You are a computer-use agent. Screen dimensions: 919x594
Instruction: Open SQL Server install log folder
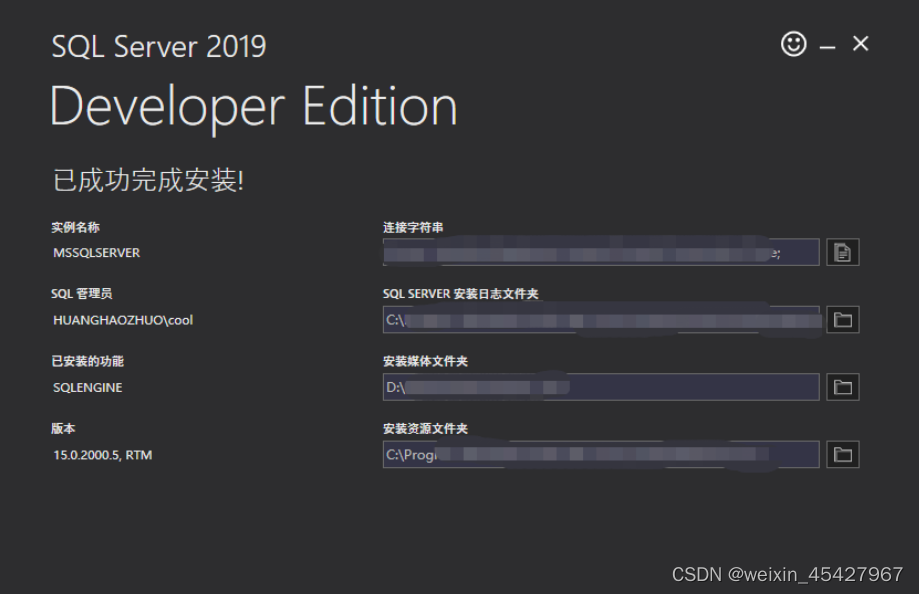pos(843,320)
